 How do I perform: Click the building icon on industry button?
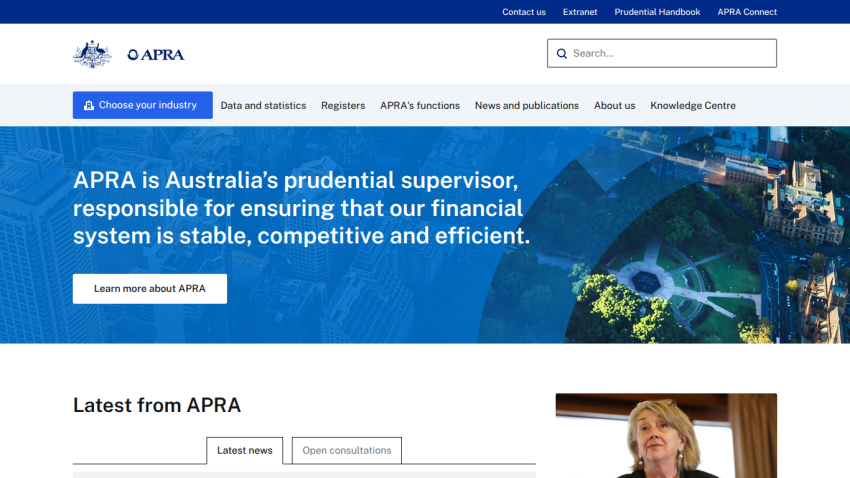pyautogui.click(x=89, y=105)
